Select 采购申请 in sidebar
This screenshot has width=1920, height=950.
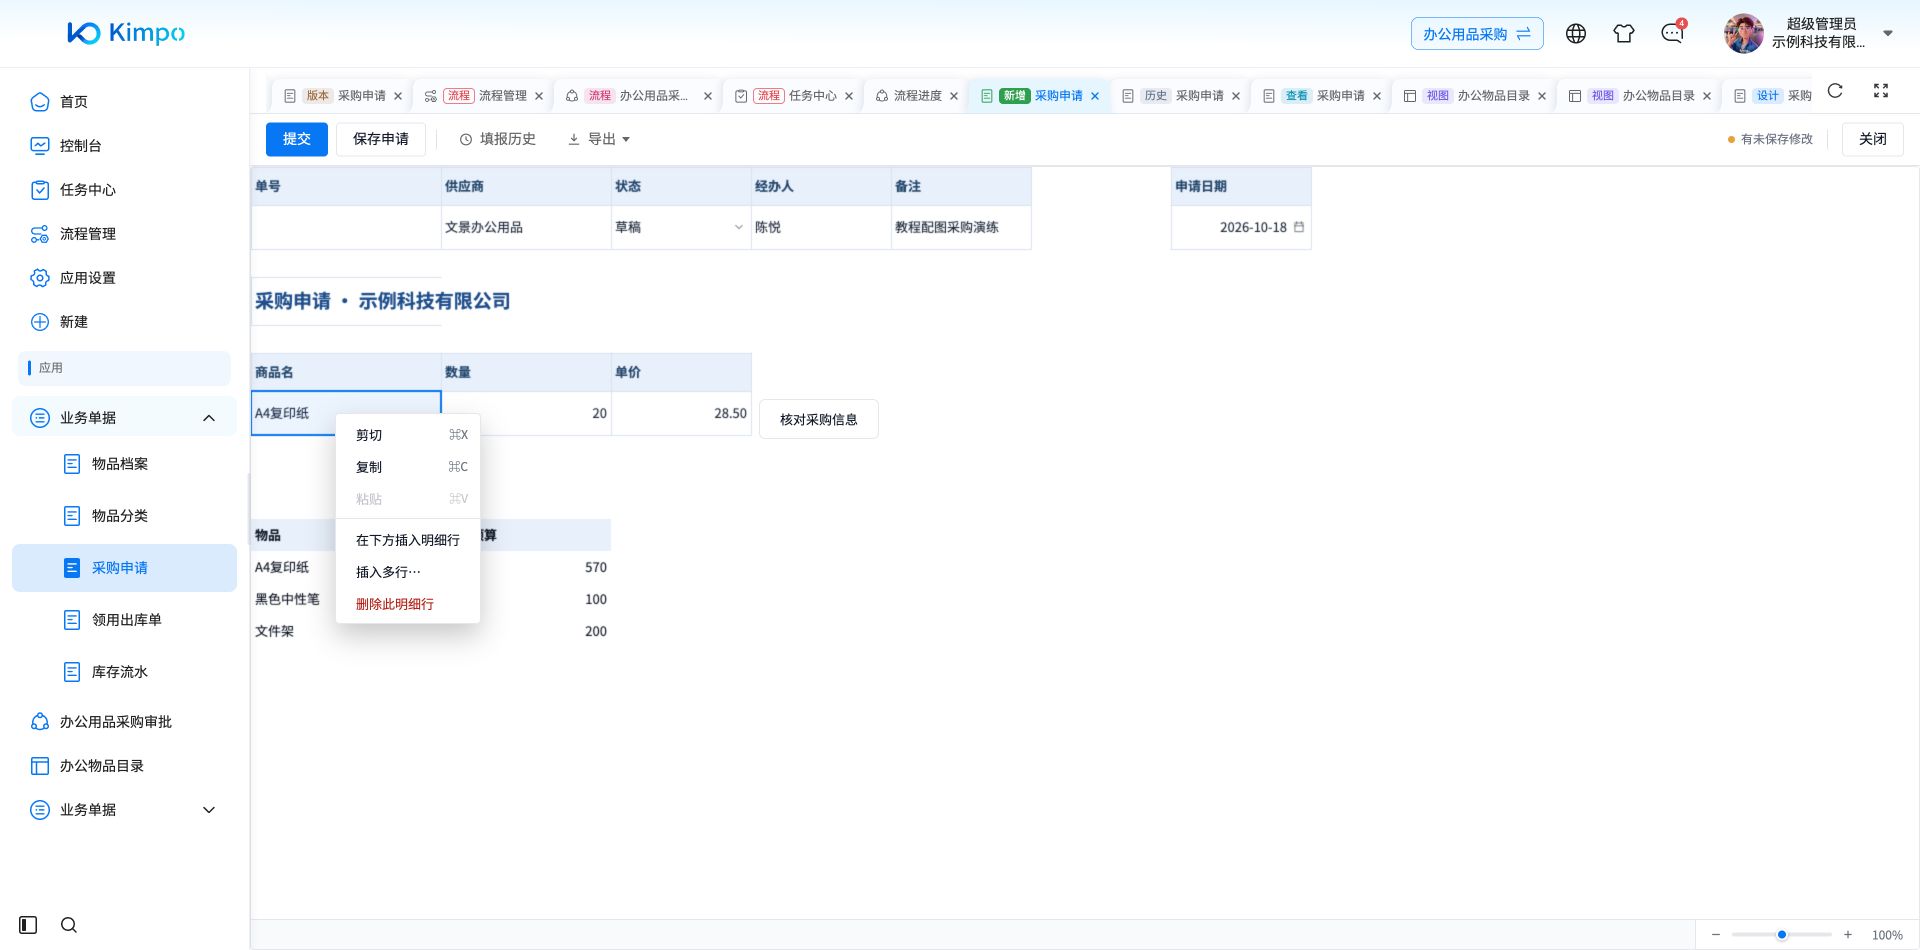tap(125, 568)
